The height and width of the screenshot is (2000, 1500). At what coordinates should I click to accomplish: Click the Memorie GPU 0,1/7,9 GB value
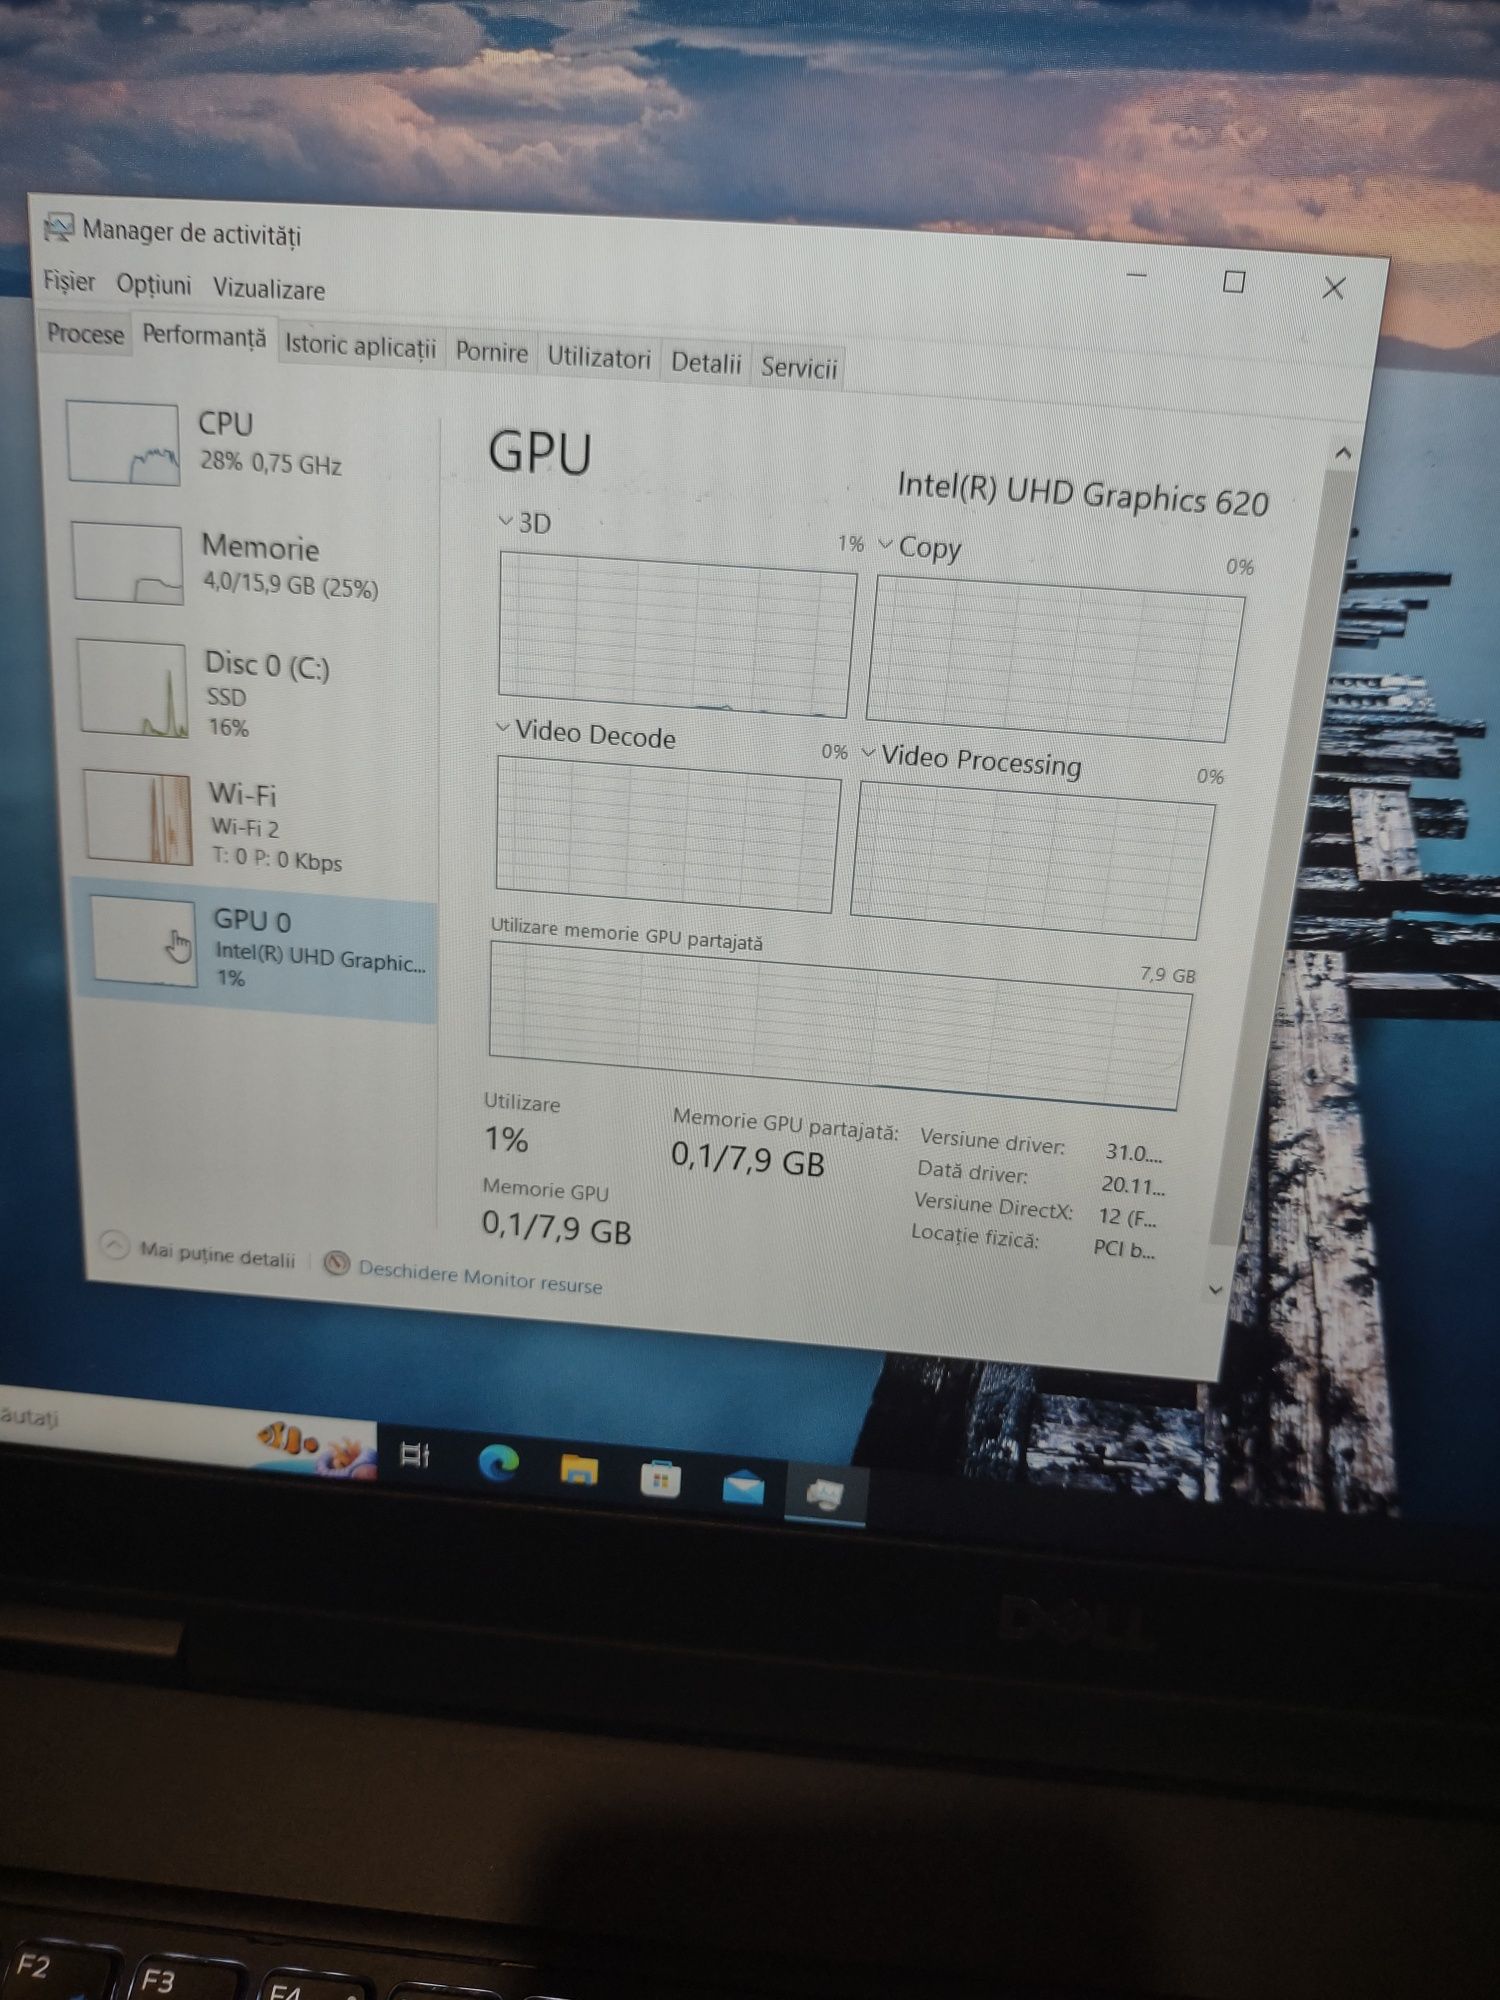(x=556, y=1226)
